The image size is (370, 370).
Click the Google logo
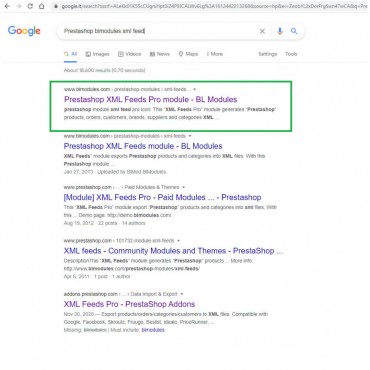24,31
